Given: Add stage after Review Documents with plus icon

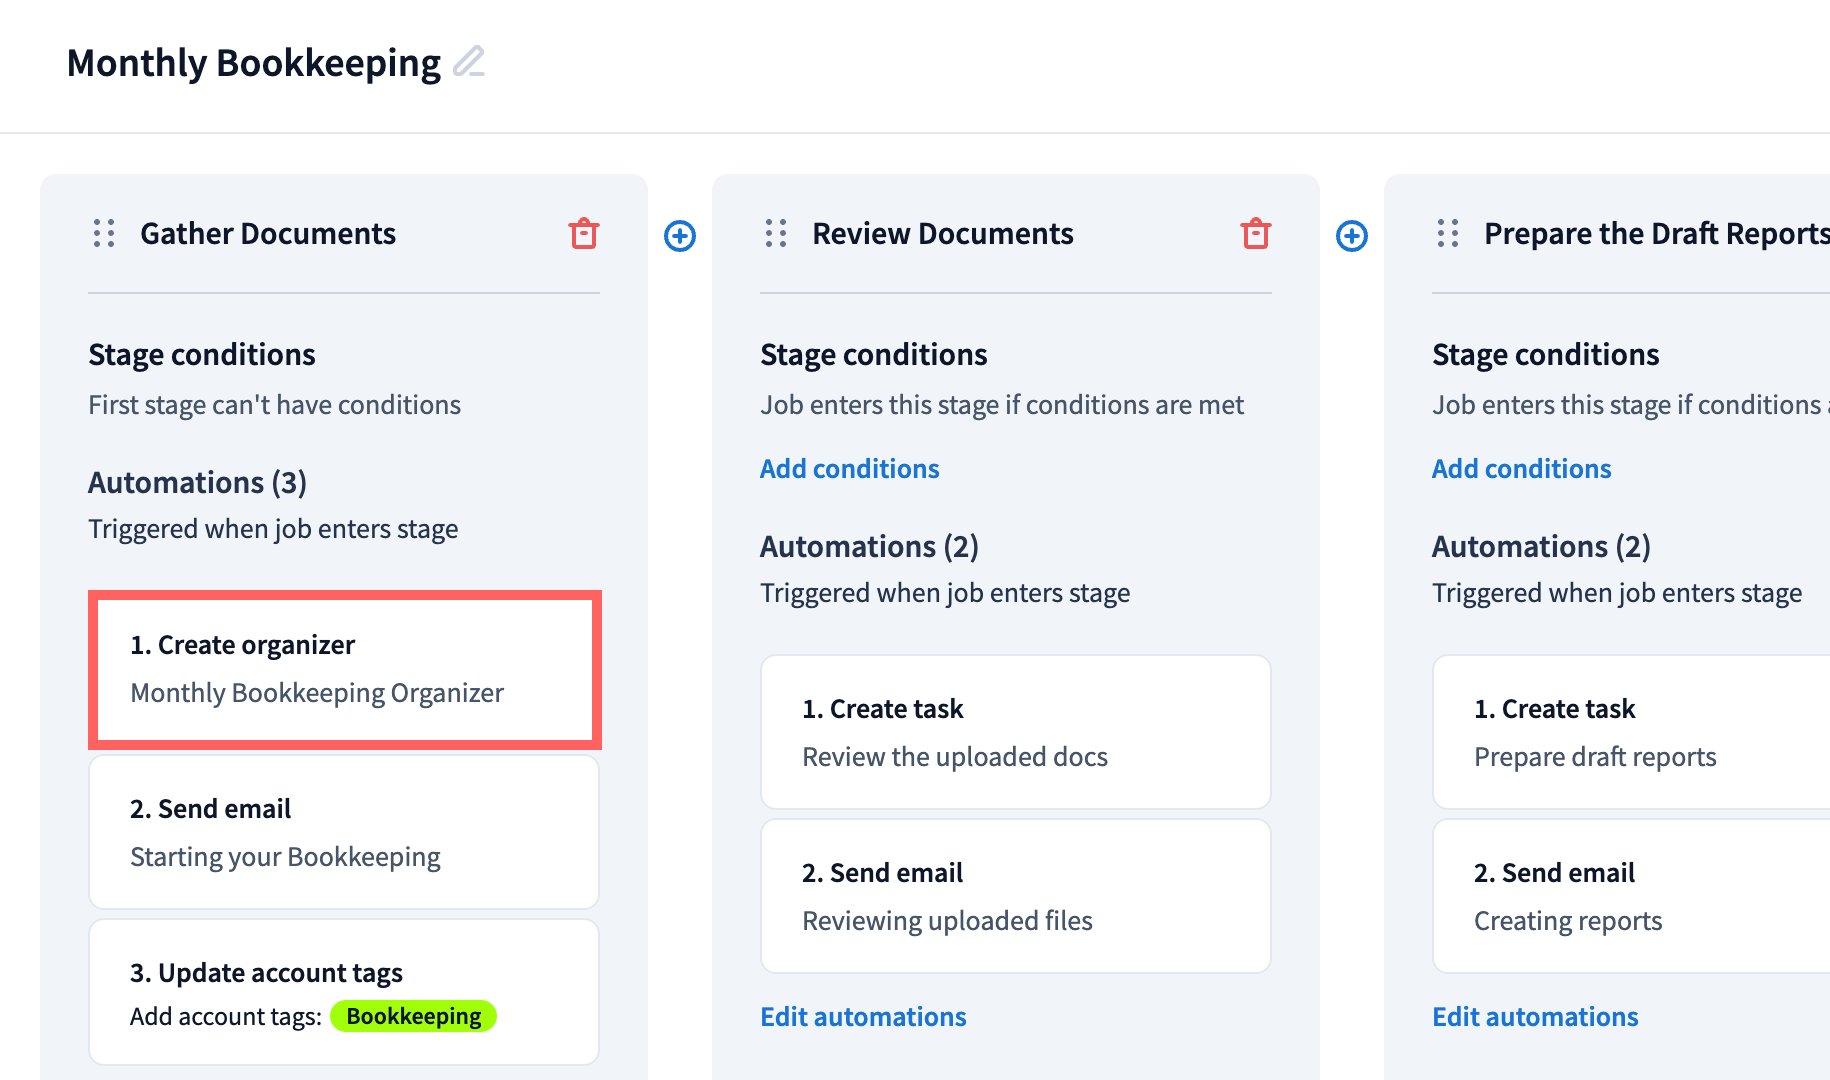Looking at the screenshot, I should pyautogui.click(x=1352, y=236).
